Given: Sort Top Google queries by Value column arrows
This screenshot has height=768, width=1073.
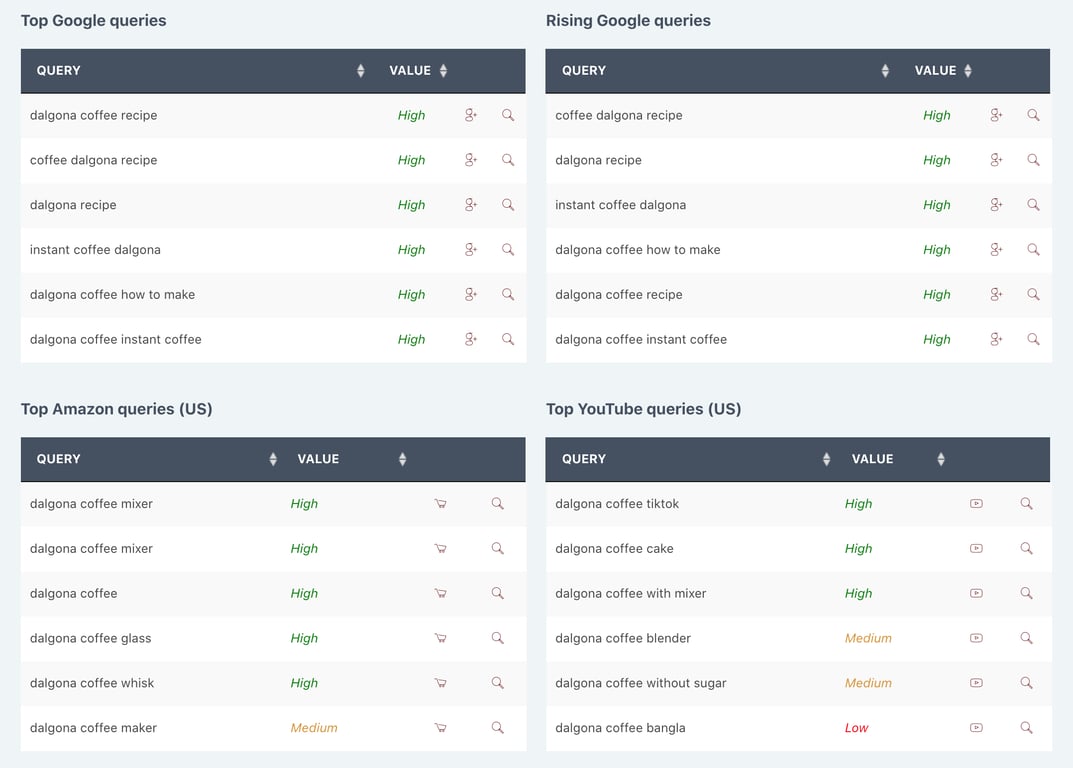Looking at the screenshot, I should click(x=443, y=71).
